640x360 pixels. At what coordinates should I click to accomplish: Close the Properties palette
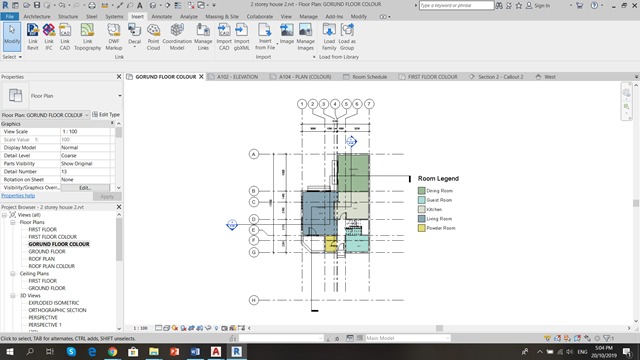tap(119, 77)
